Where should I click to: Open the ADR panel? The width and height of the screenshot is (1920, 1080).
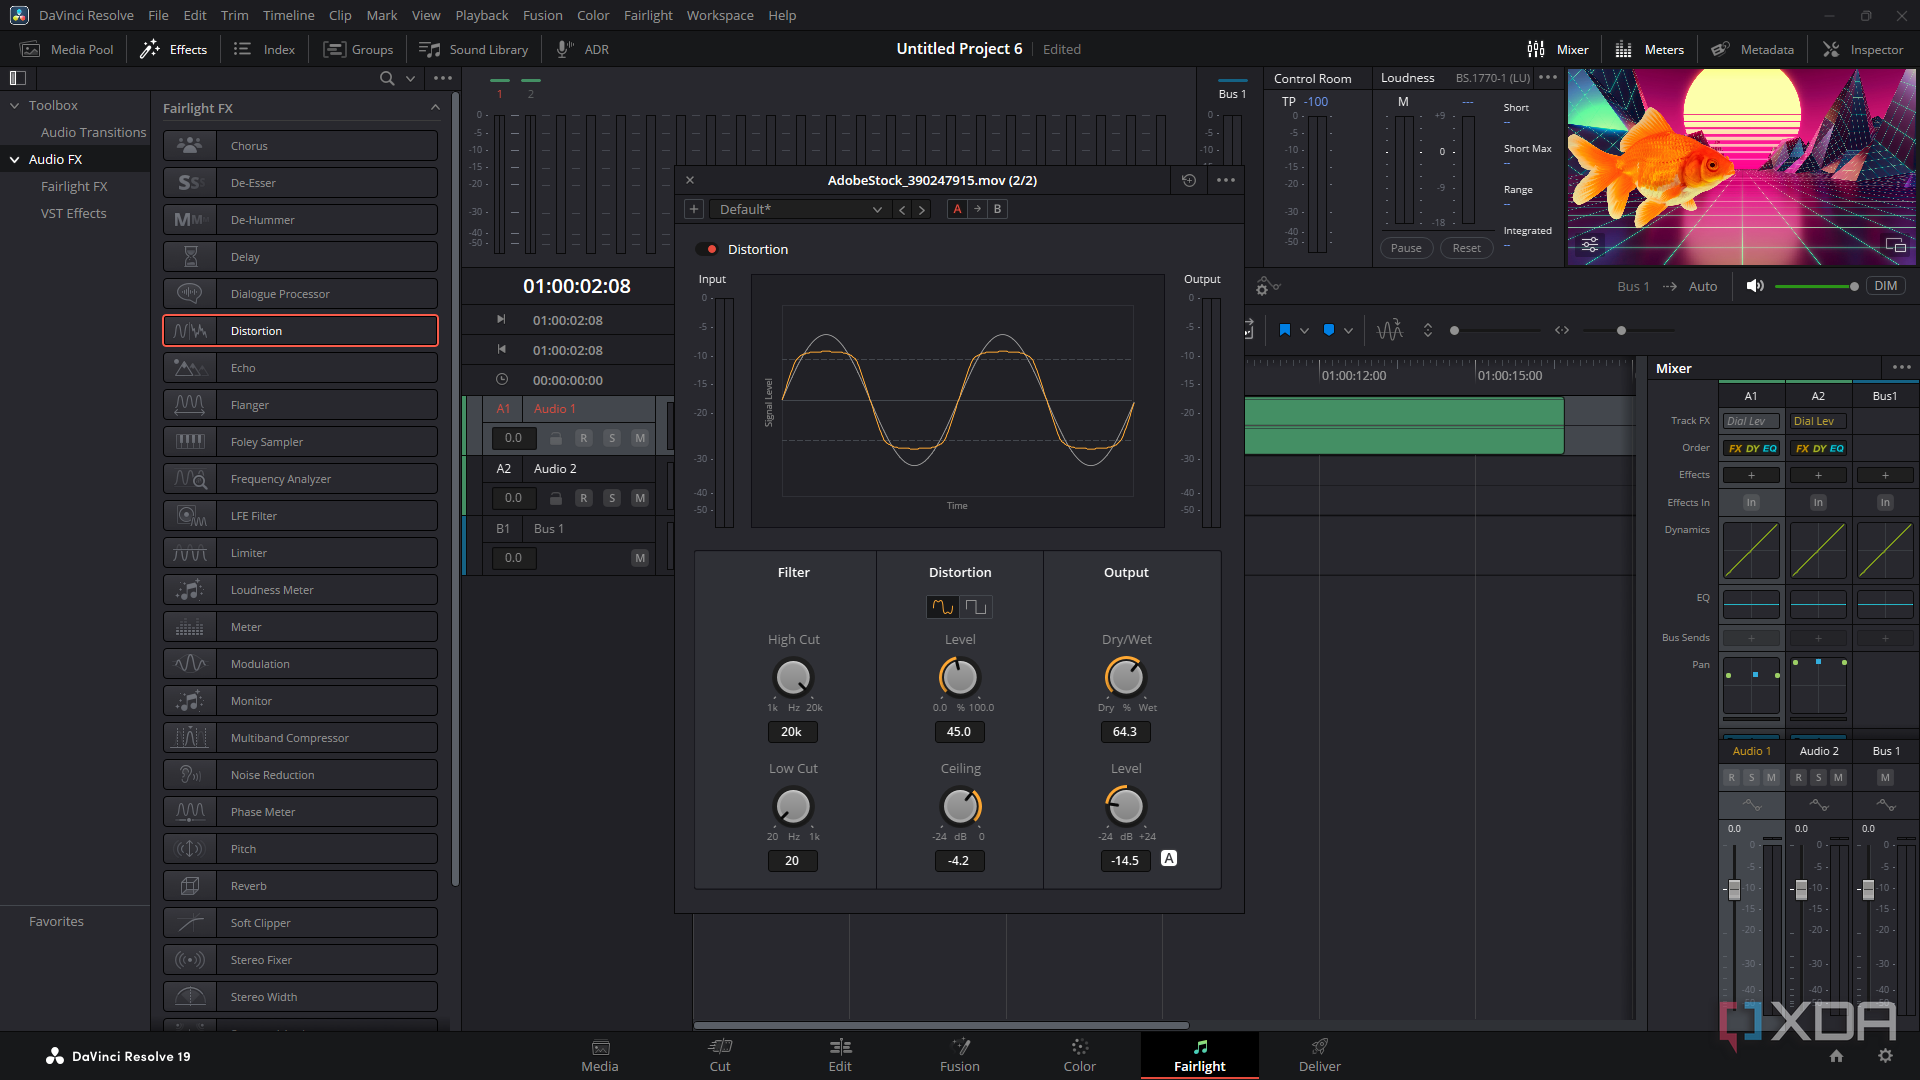click(x=583, y=49)
